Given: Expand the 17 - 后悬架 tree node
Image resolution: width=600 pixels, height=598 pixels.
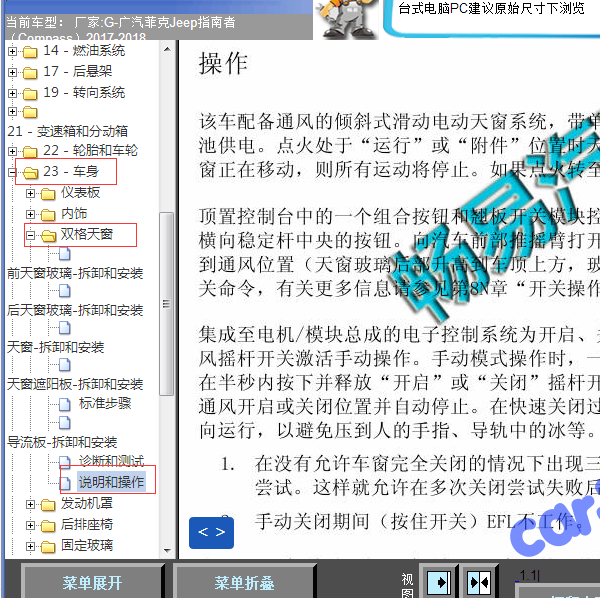Looking at the screenshot, I should click(x=12, y=72).
